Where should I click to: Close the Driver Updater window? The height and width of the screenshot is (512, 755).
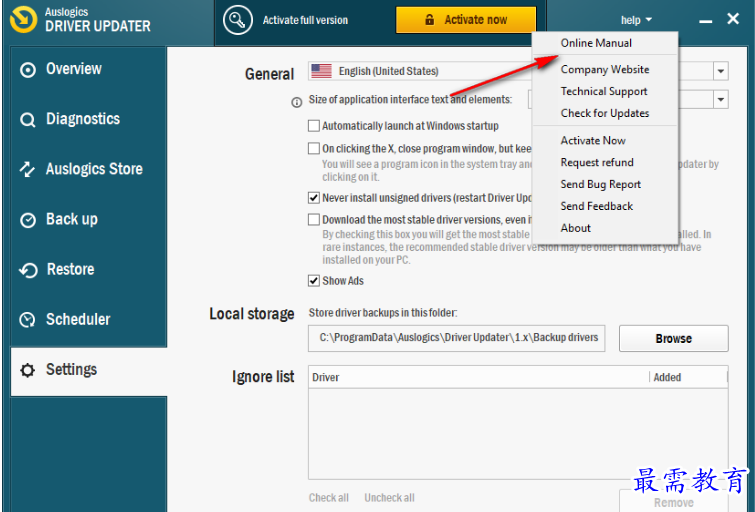[x=733, y=19]
